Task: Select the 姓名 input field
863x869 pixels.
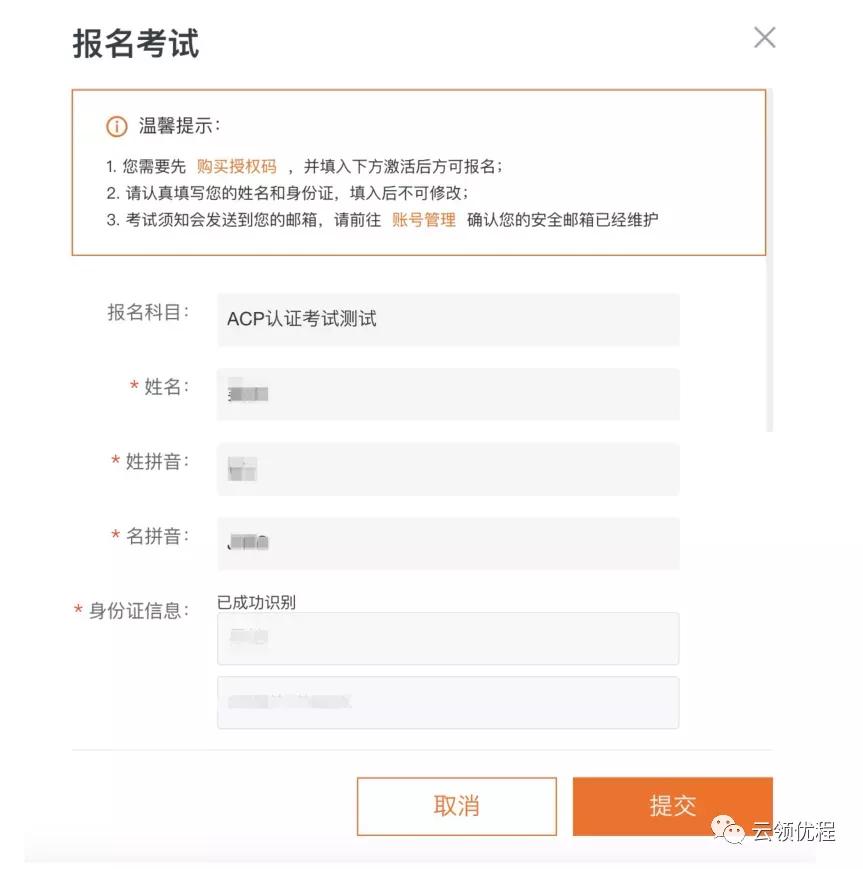Action: pos(447,394)
